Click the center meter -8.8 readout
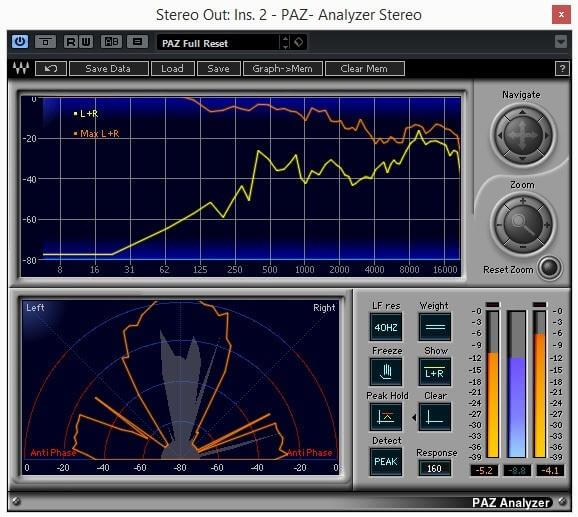The image size is (578, 517). pyautogui.click(x=517, y=470)
